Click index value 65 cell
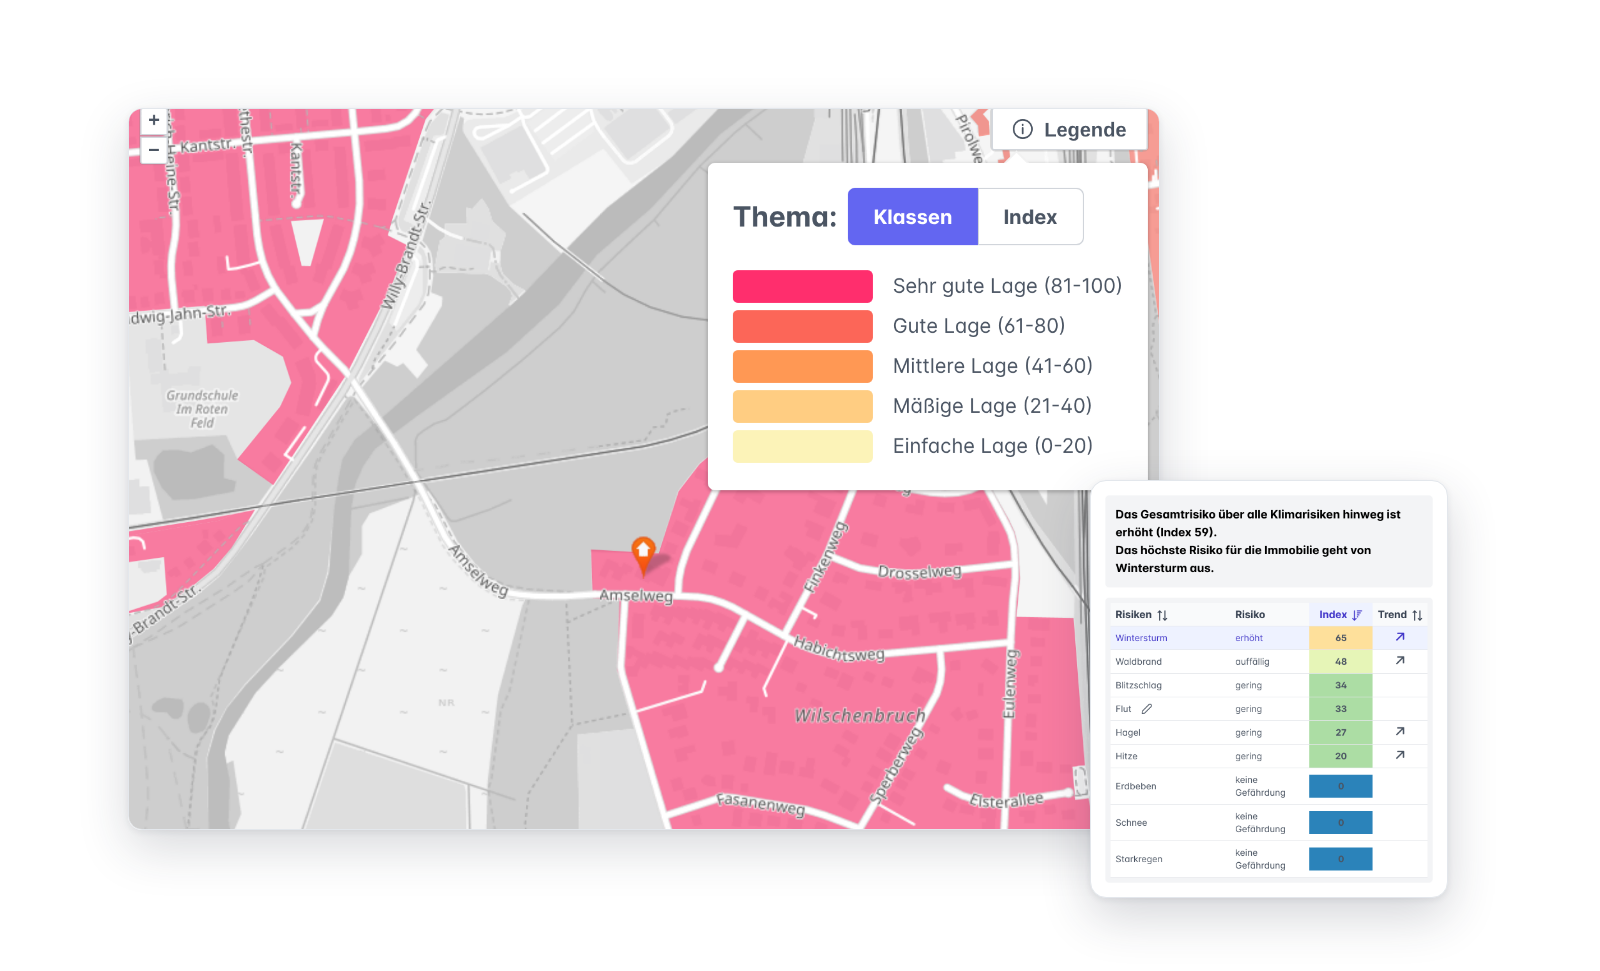This screenshot has height=971, width=1600. (x=1341, y=637)
